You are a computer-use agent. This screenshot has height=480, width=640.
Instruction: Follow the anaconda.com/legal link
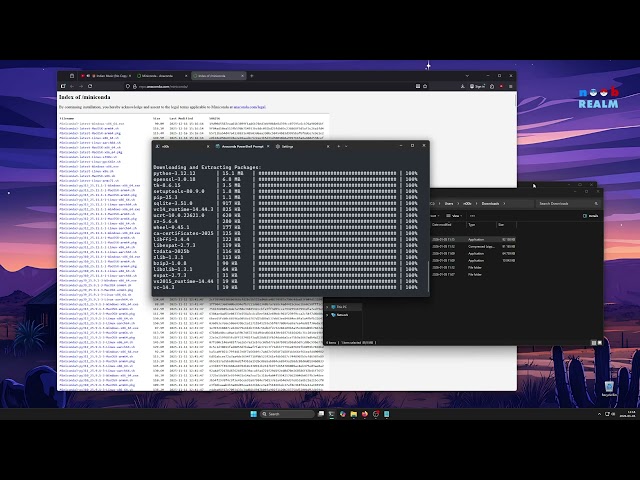pyautogui.click(x=249, y=107)
